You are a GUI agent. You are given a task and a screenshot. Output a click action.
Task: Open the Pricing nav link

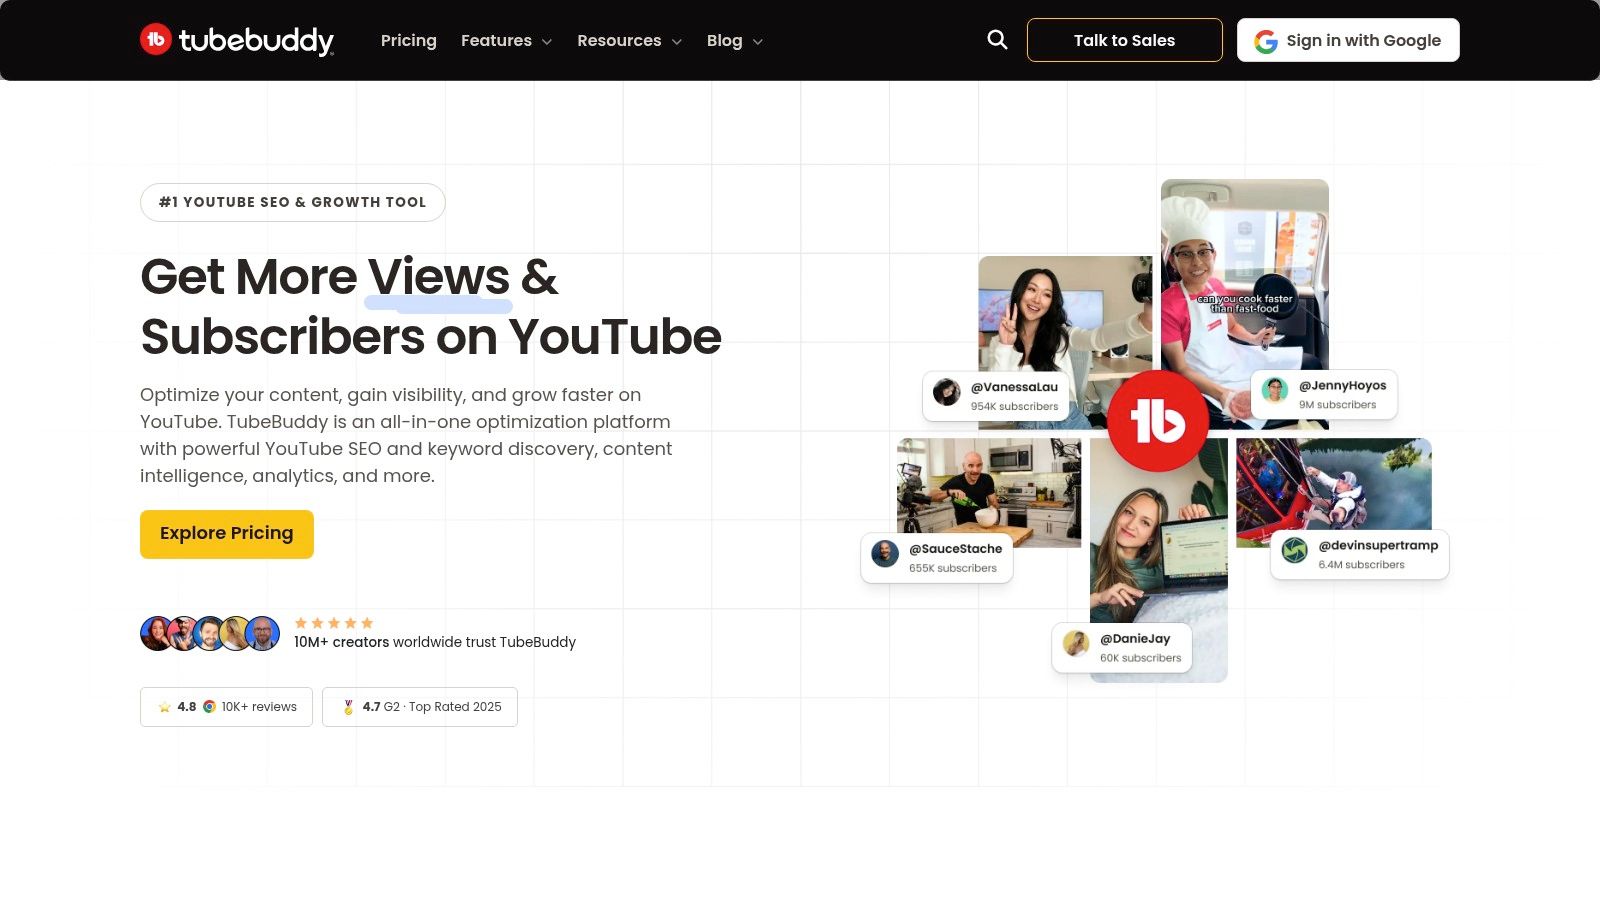click(409, 40)
